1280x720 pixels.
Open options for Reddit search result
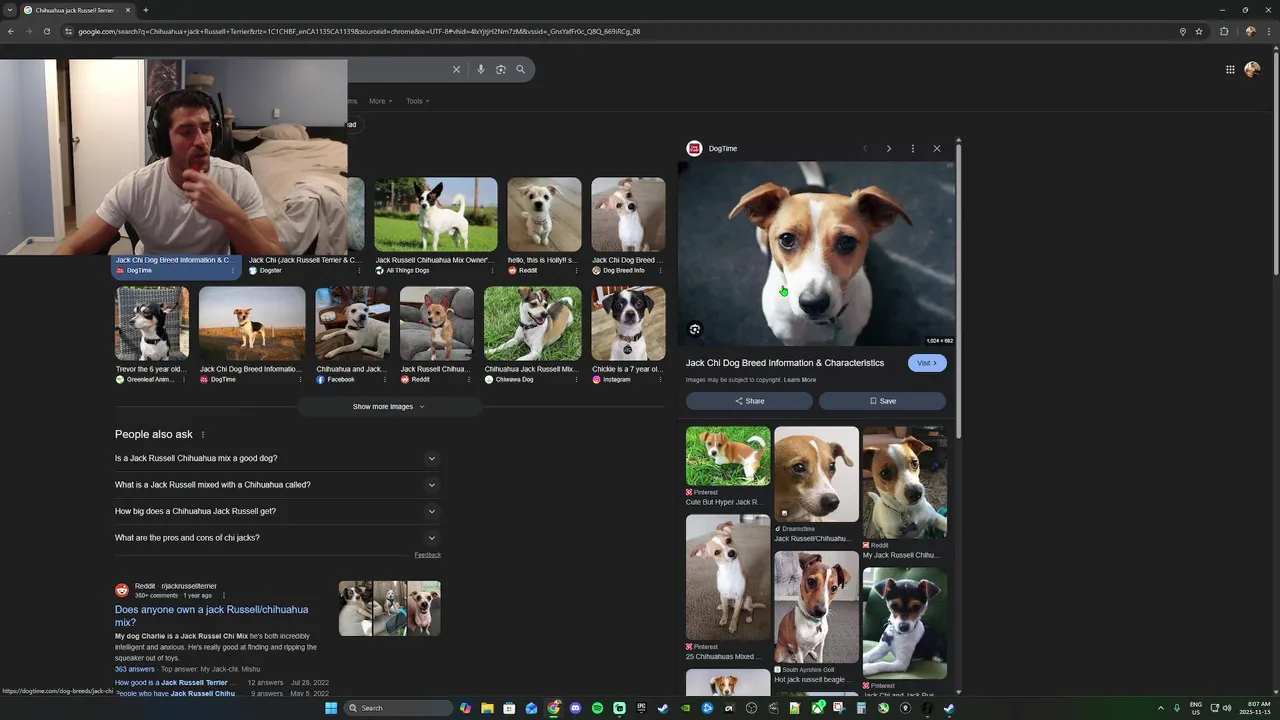223,595
